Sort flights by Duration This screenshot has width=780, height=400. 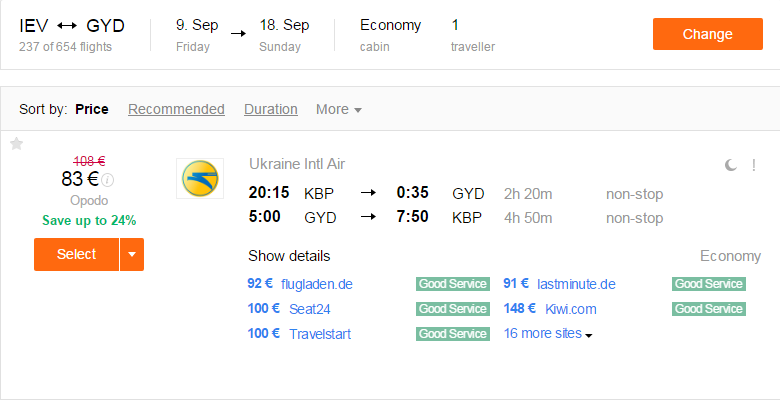click(x=271, y=109)
